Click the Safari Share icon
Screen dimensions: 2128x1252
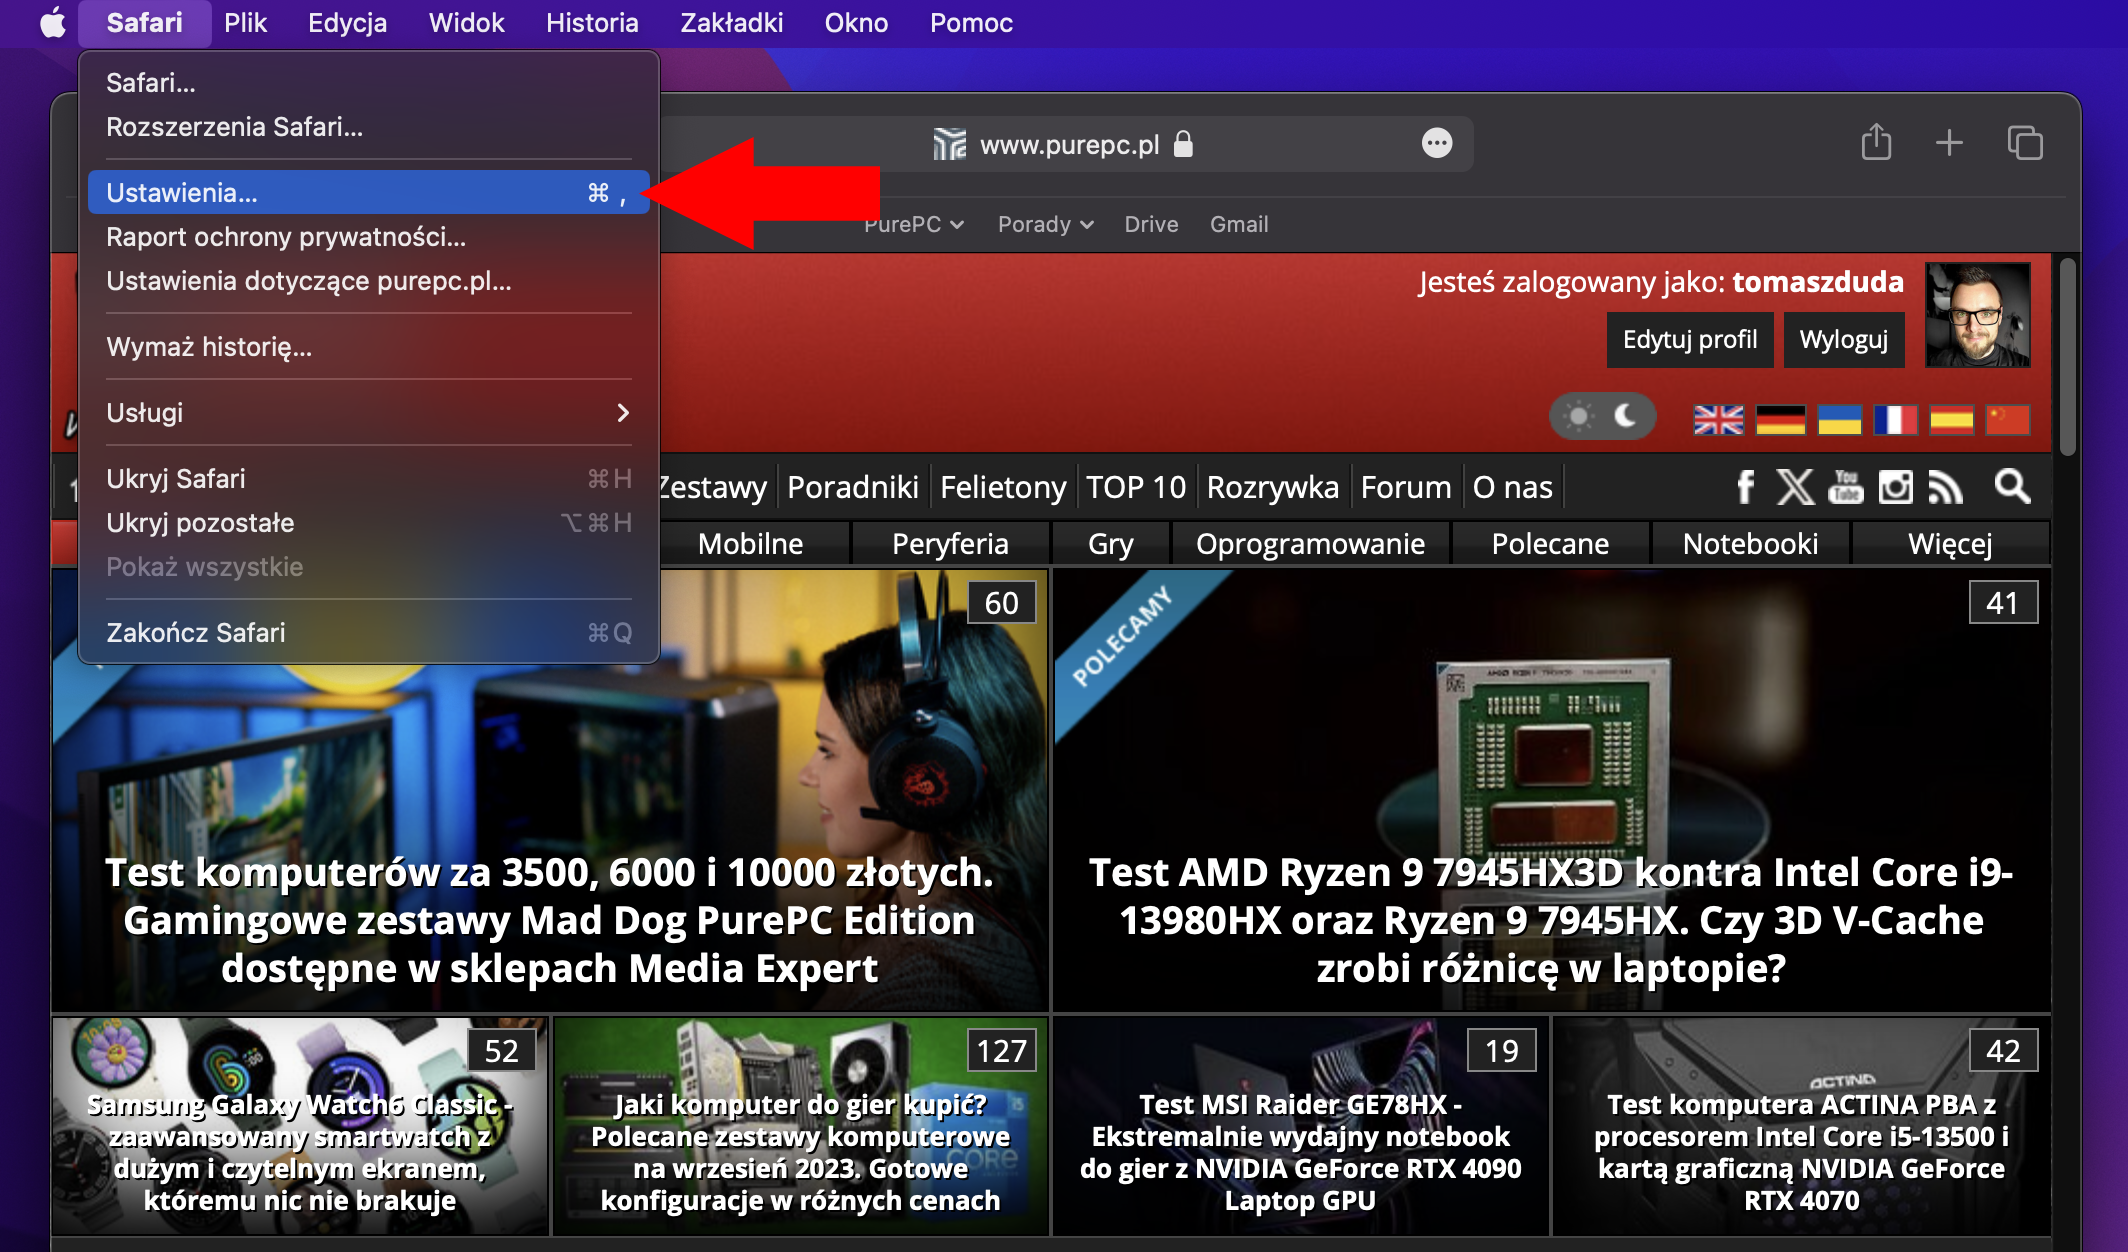pos(1877,143)
